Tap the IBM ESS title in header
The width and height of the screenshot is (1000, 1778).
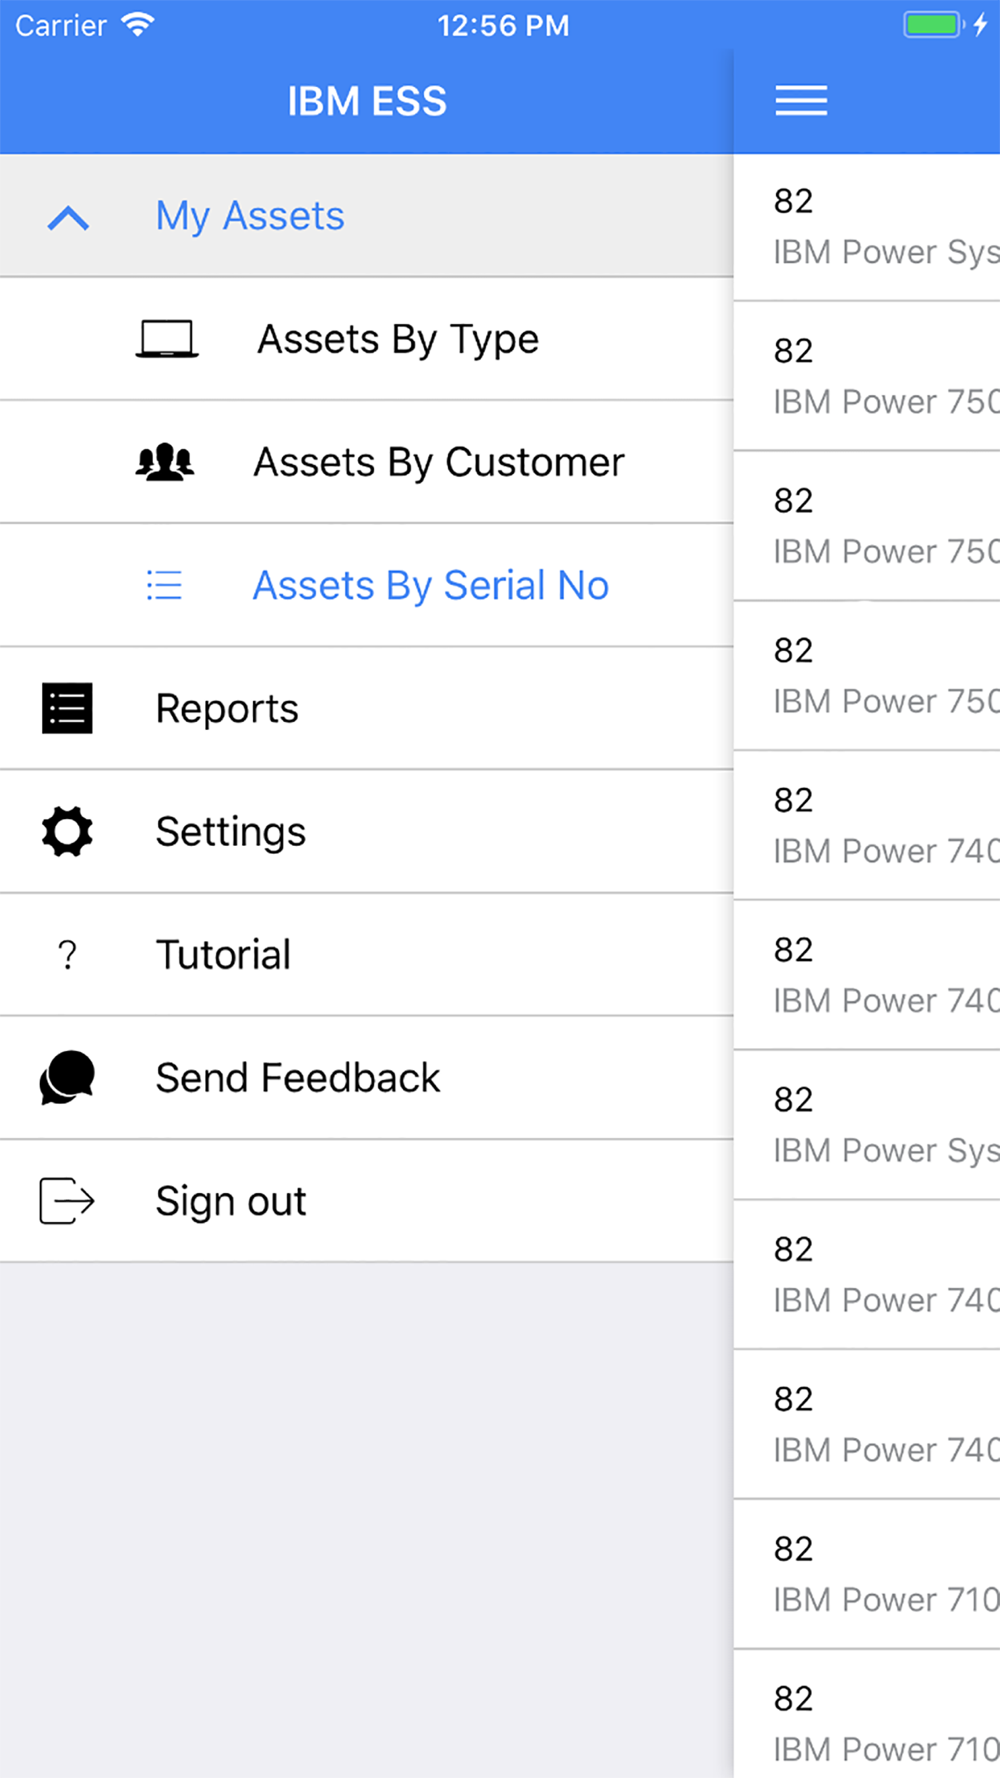(367, 101)
